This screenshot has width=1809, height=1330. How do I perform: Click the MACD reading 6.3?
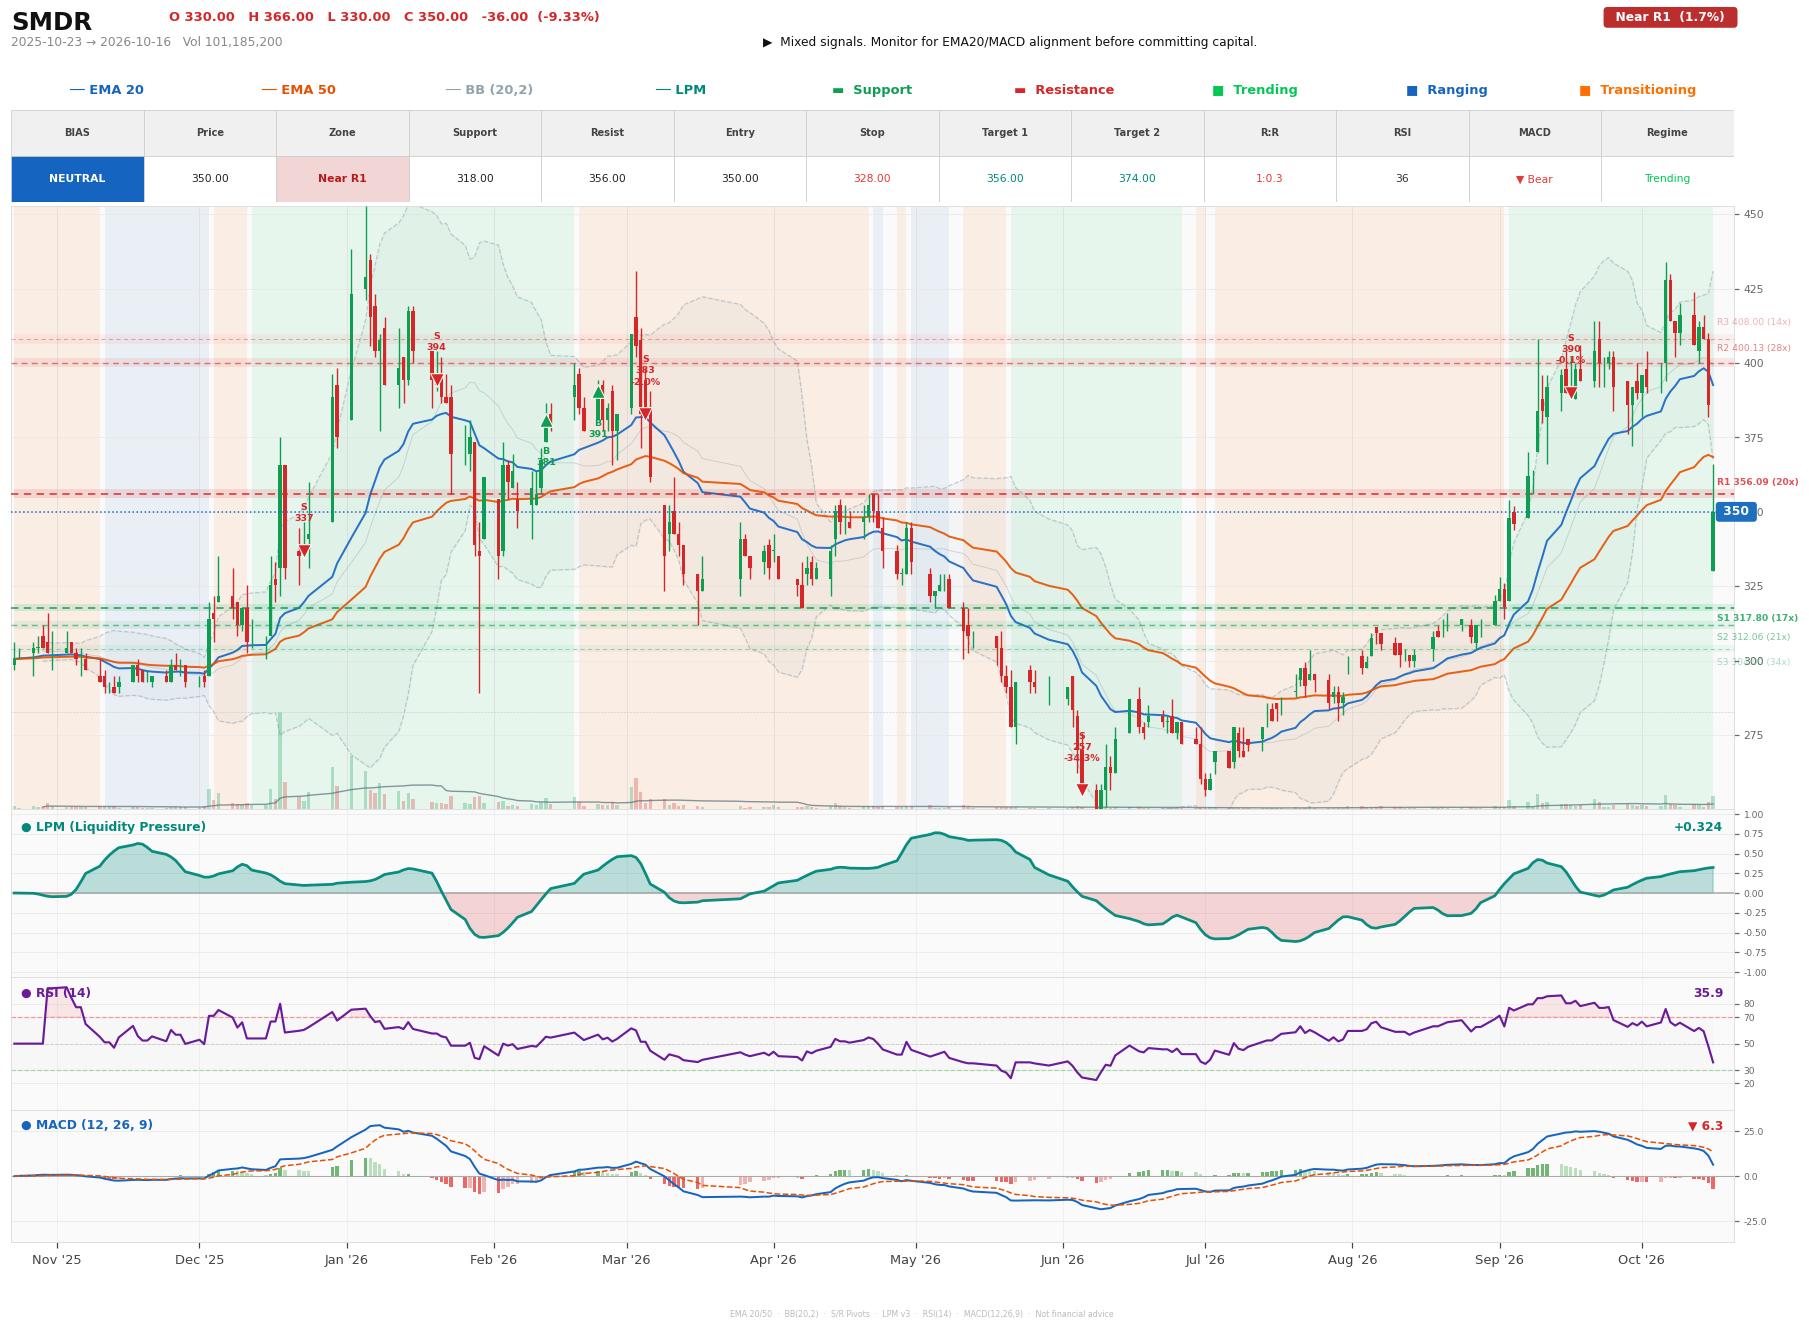coord(1705,1126)
